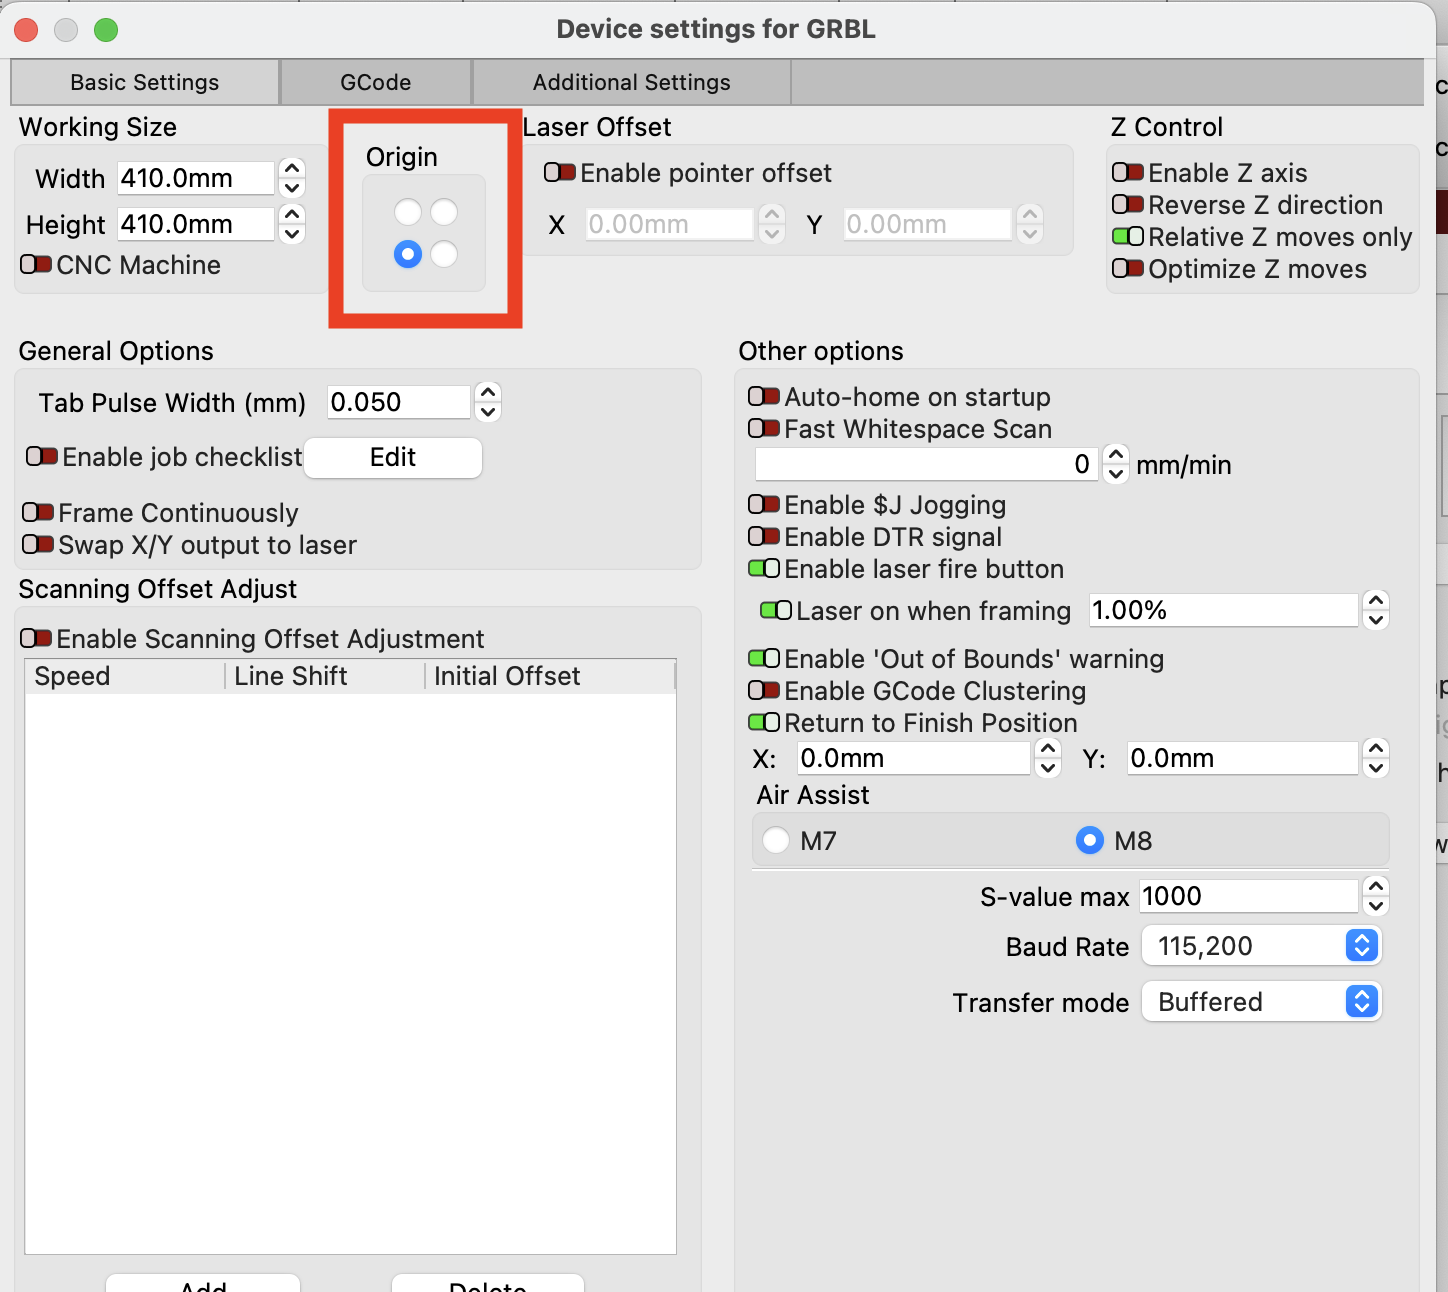Select the top-left Origin radio button
This screenshot has height=1292, width=1448.
coord(408,212)
